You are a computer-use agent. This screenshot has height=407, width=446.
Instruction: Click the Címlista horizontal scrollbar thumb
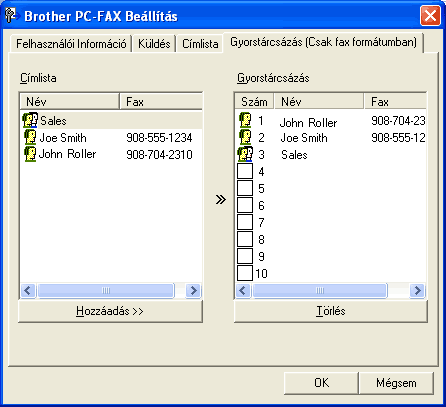pos(106,290)
